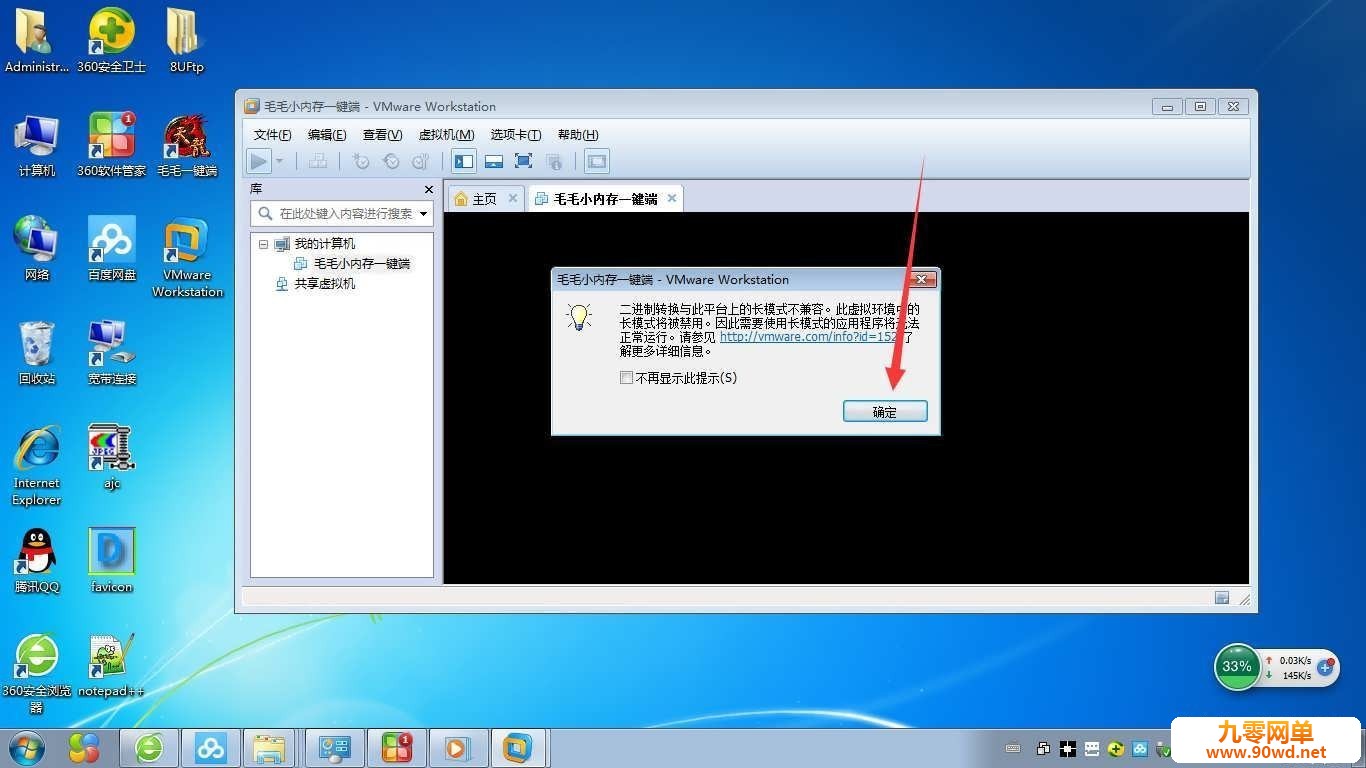1366x768 pixels.
Task: Click the Baidu Netdisk taskbar icon
Action: (211, 748)
